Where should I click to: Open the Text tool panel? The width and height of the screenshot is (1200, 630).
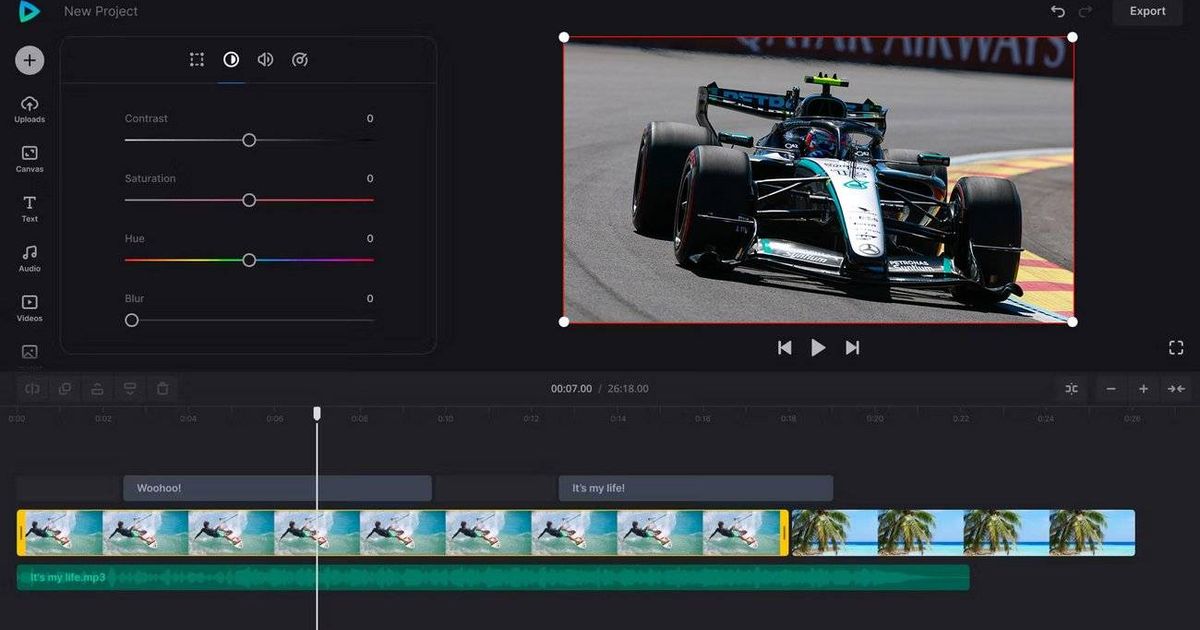(29, 208)
